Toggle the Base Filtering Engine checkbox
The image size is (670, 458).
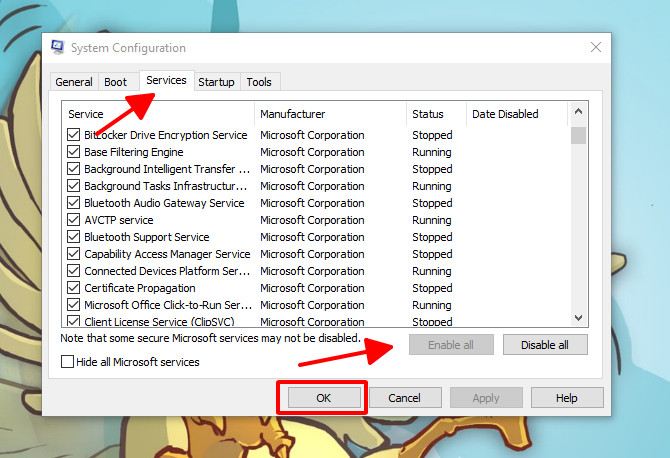(74, 152)
